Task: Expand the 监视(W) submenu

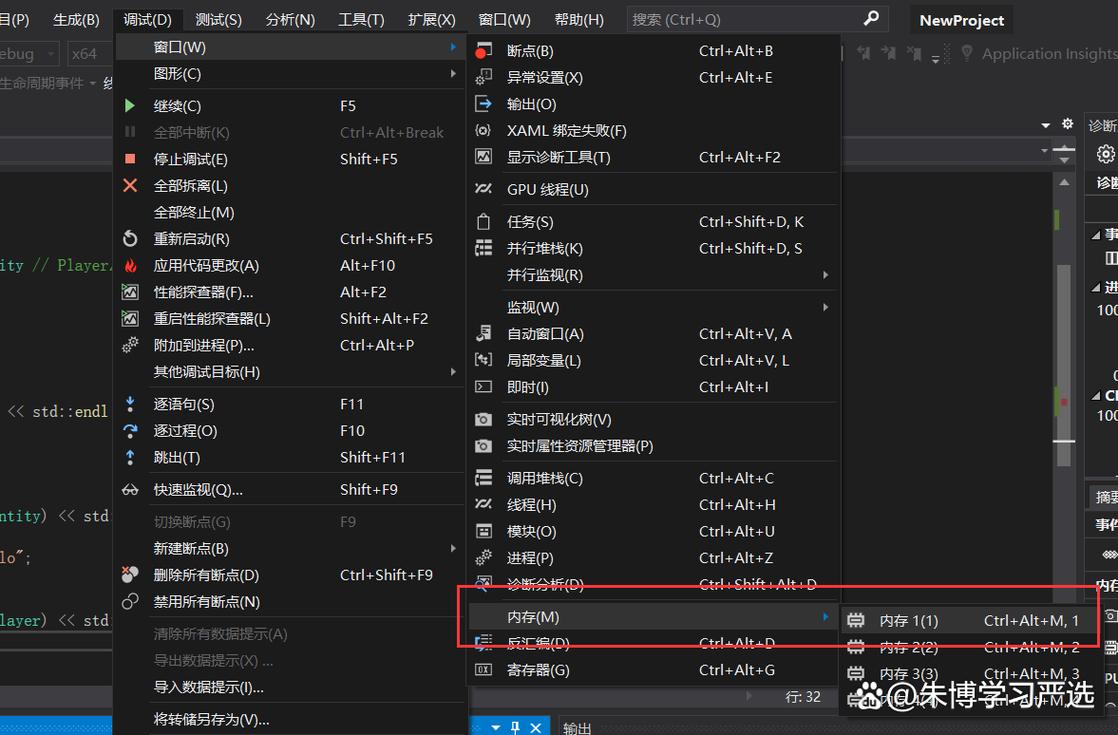Action: (x=825, y=307)
